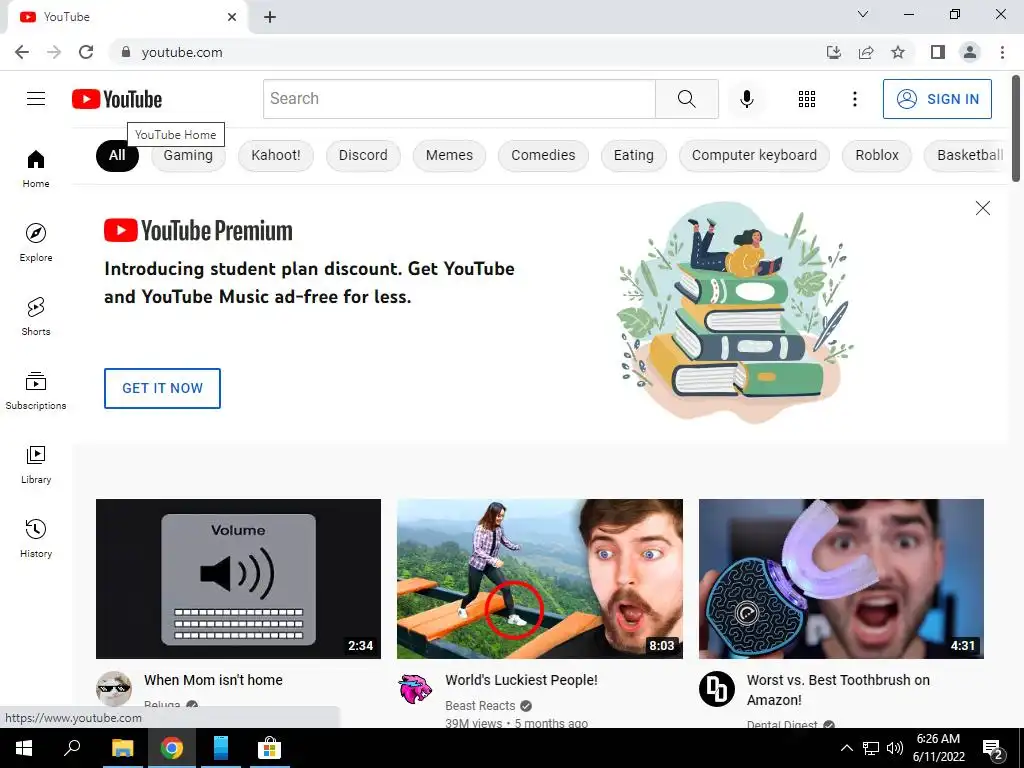Viewport: 1024px width, 768px height.
Task: Click the SIGN IN button
Action: point(937,99)
